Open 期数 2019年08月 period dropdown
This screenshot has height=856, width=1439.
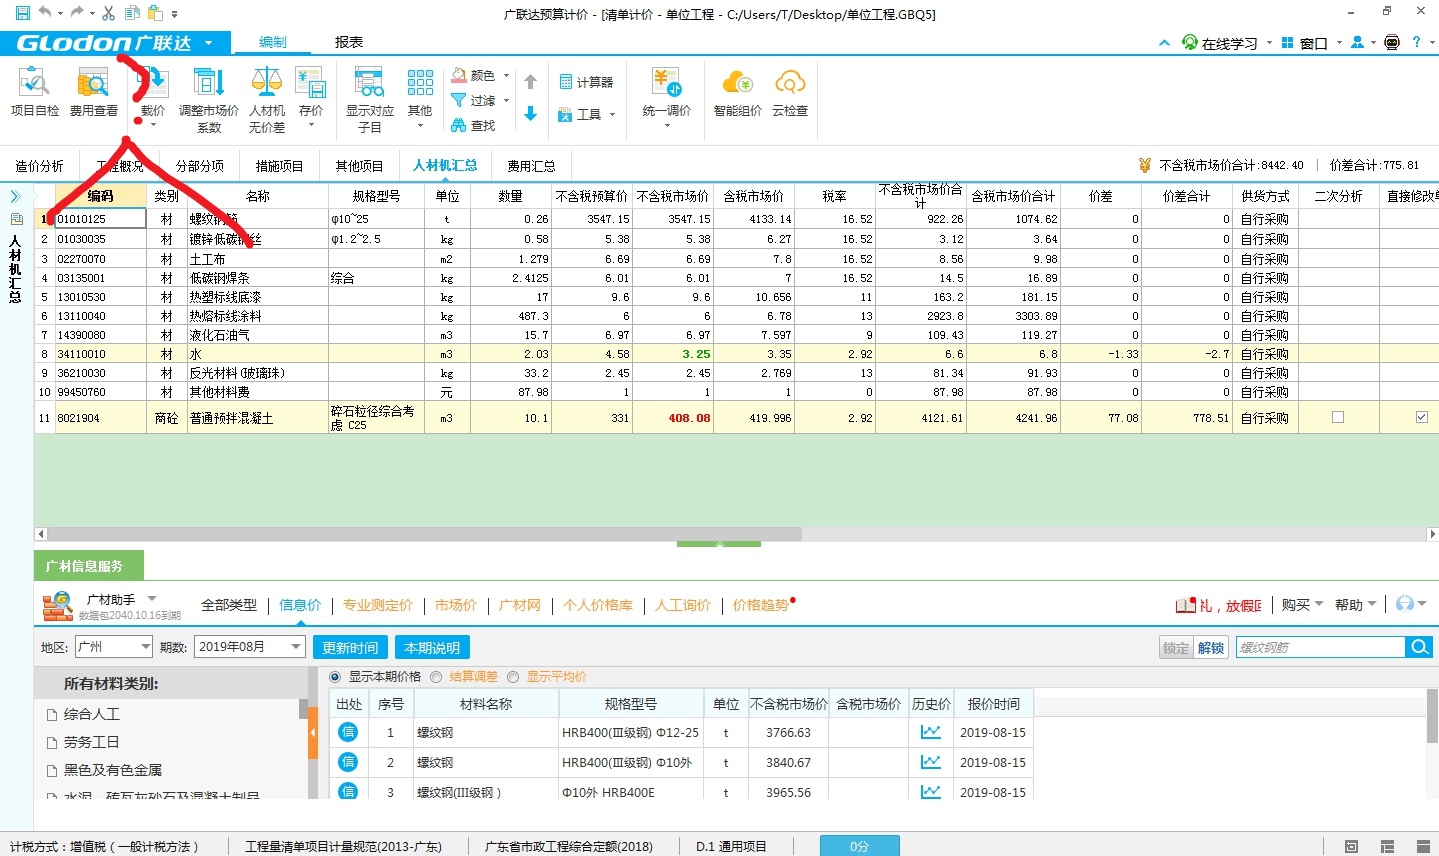pyautogui.click(x=249, y=647)
